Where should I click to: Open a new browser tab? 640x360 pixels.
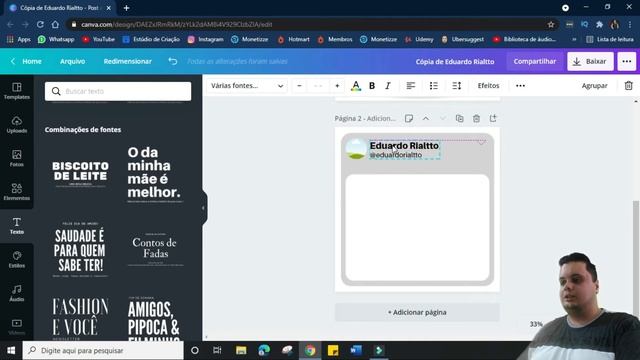[127, 8]
